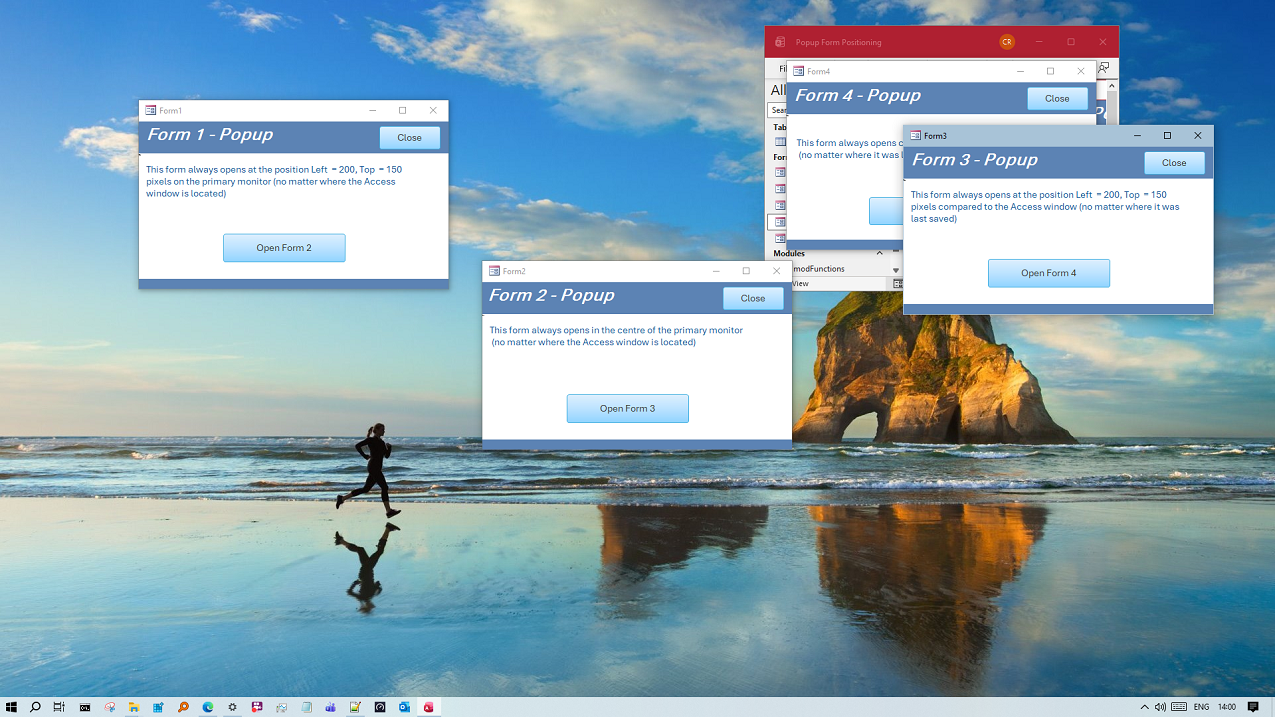Maximize the Form2 window
This screenshot has width=1275, height=717.
746,271
